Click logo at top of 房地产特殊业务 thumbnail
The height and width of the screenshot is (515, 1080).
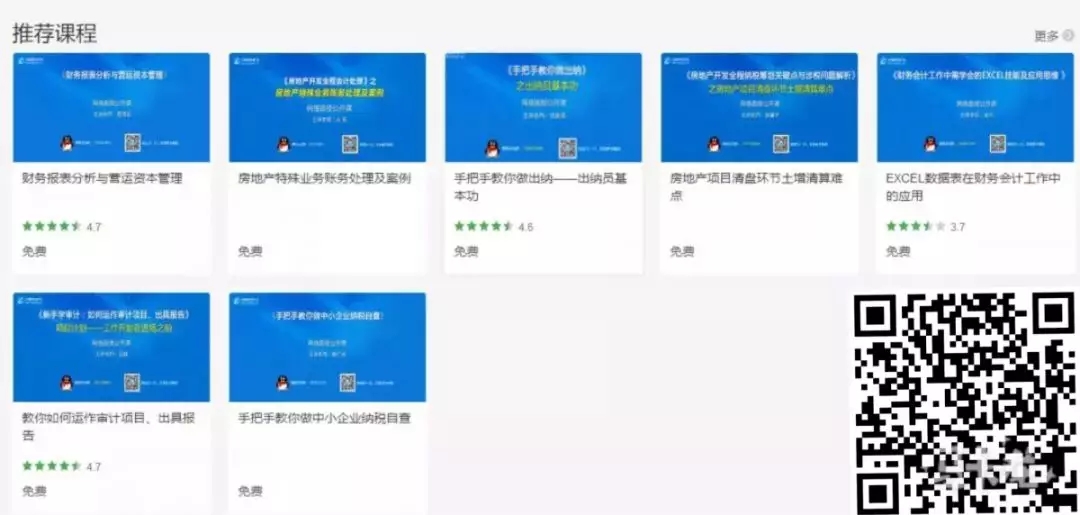pyautogui.click(x=249, y=61)
